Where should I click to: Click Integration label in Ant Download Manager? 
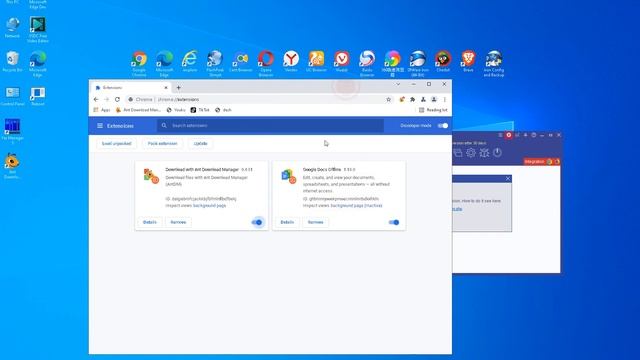[x=534, y=162]
